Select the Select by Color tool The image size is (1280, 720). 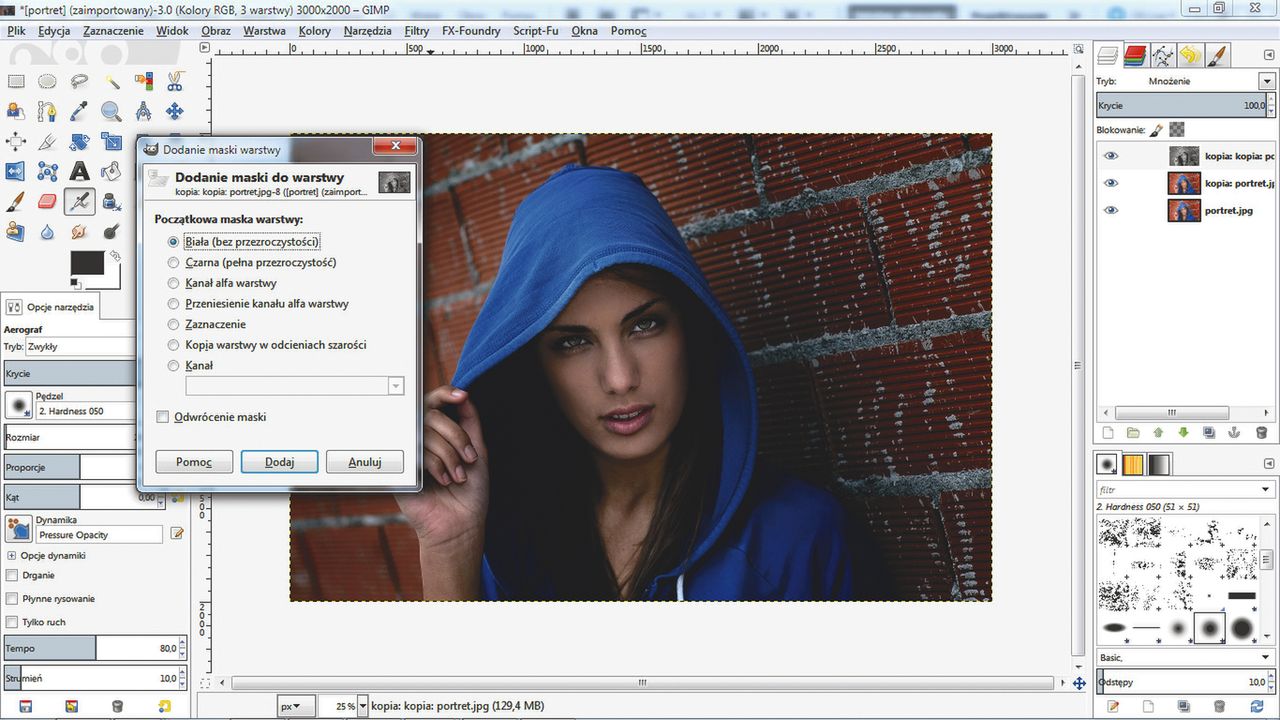coord(143,81)
